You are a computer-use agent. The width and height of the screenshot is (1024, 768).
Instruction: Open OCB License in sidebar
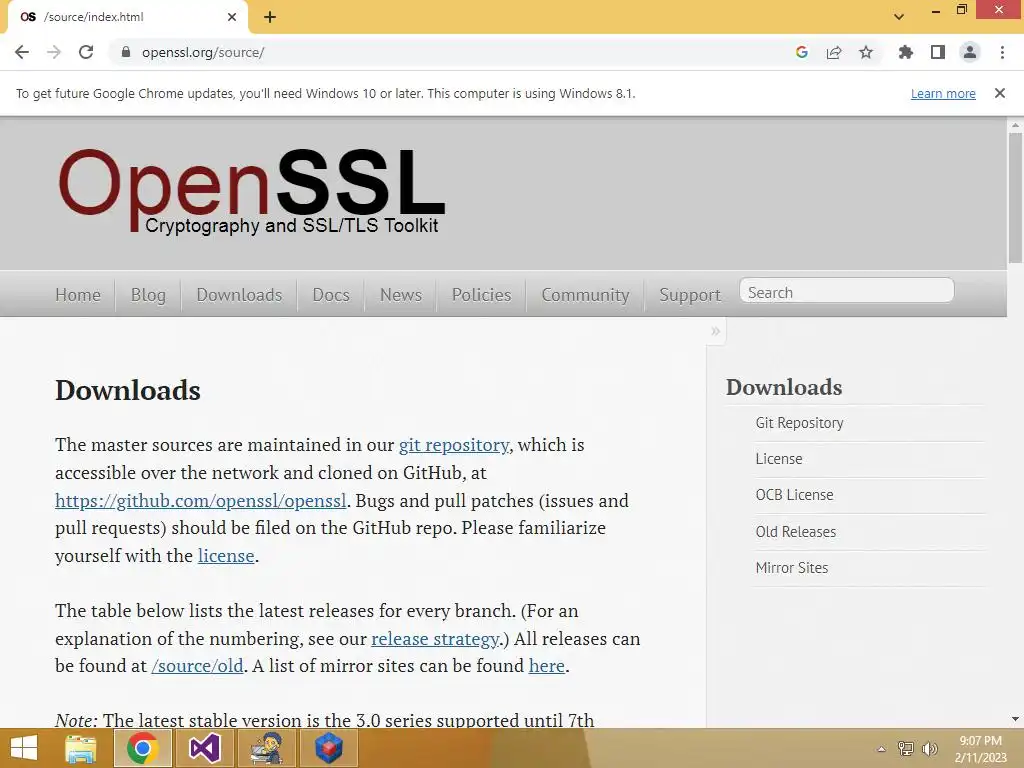(794, 495)
